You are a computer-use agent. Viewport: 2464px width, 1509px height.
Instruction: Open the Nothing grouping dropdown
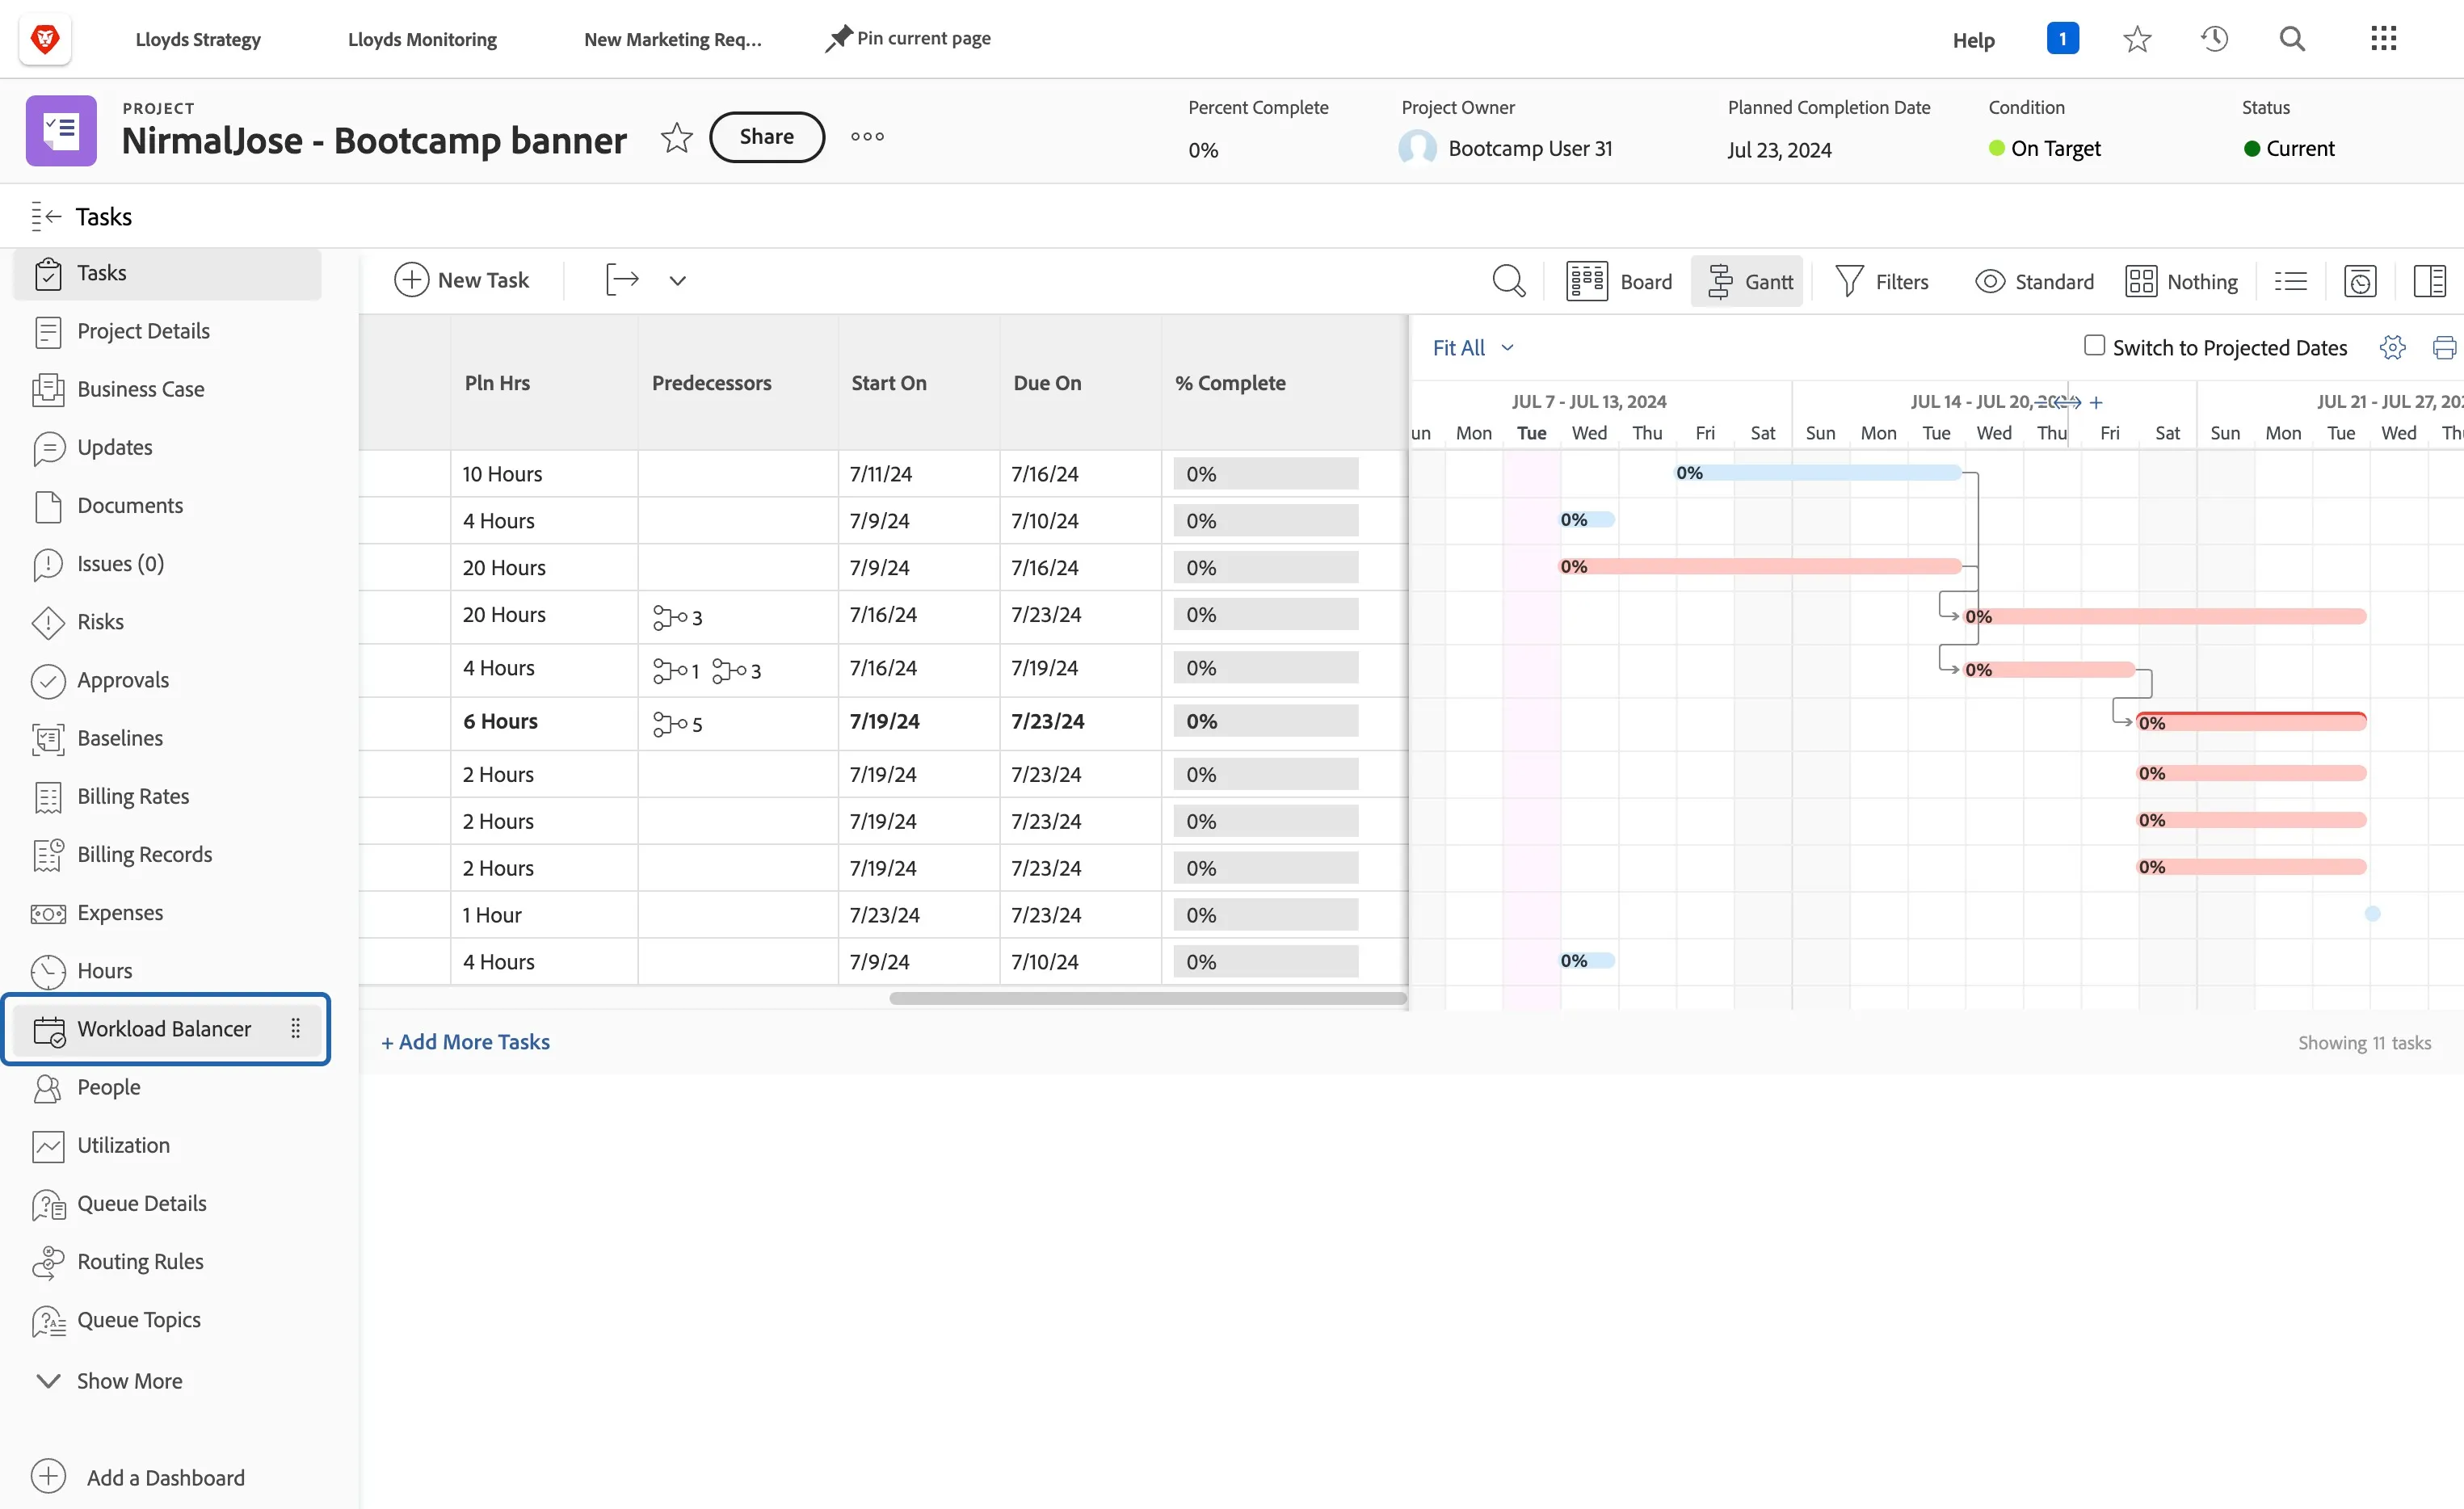[x=2182, y=281]
